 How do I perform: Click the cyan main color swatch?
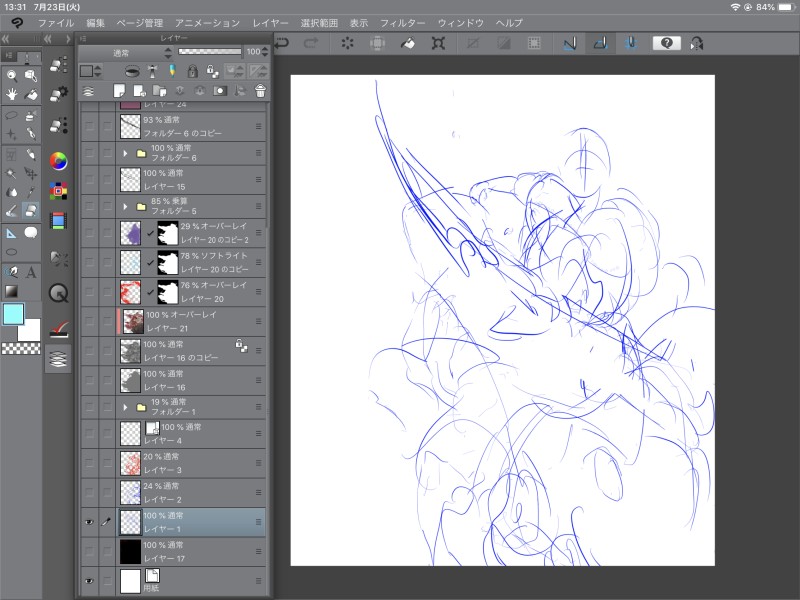tap(14, 315)
